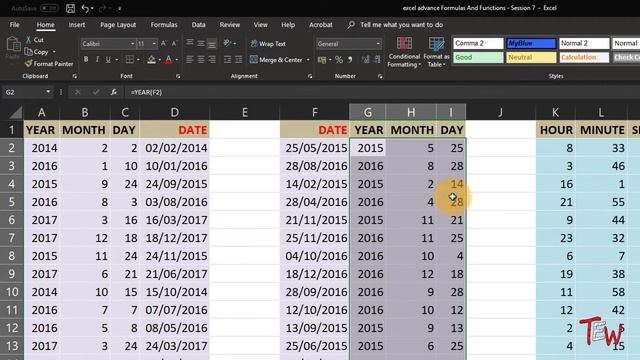Toggle Underline formatting
Viewport: 640px width, 360px height.
coord(108,60)
